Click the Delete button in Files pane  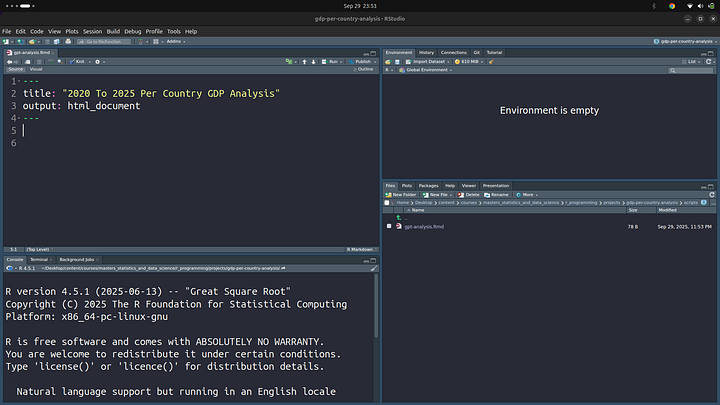pos(468,195)
